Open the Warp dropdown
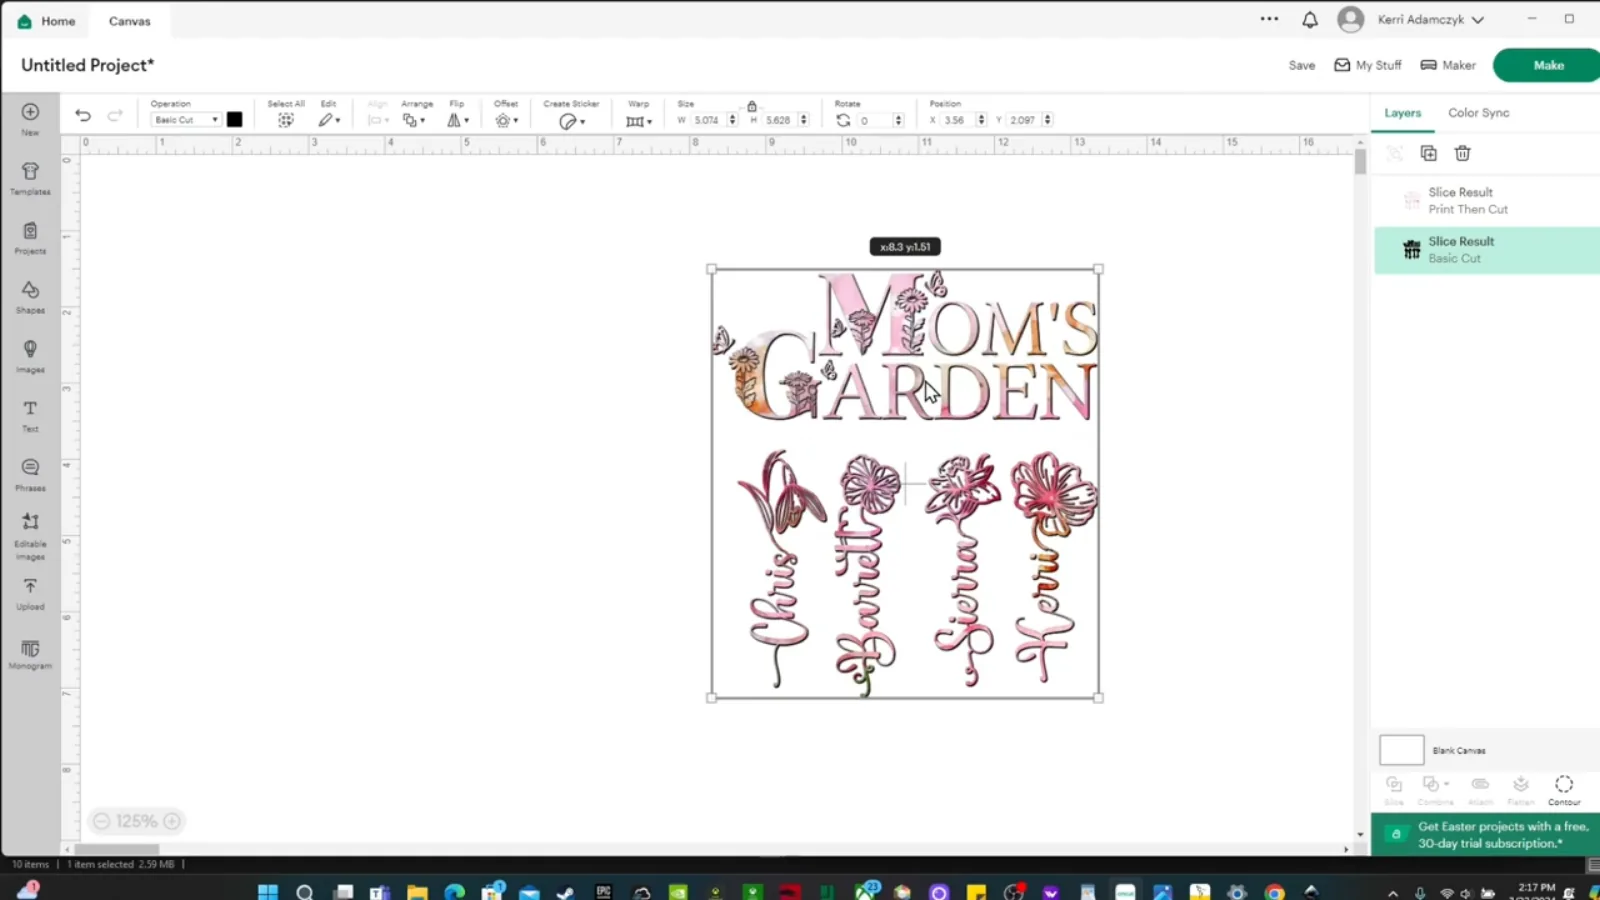1600x900 pixels. [638, 121]
